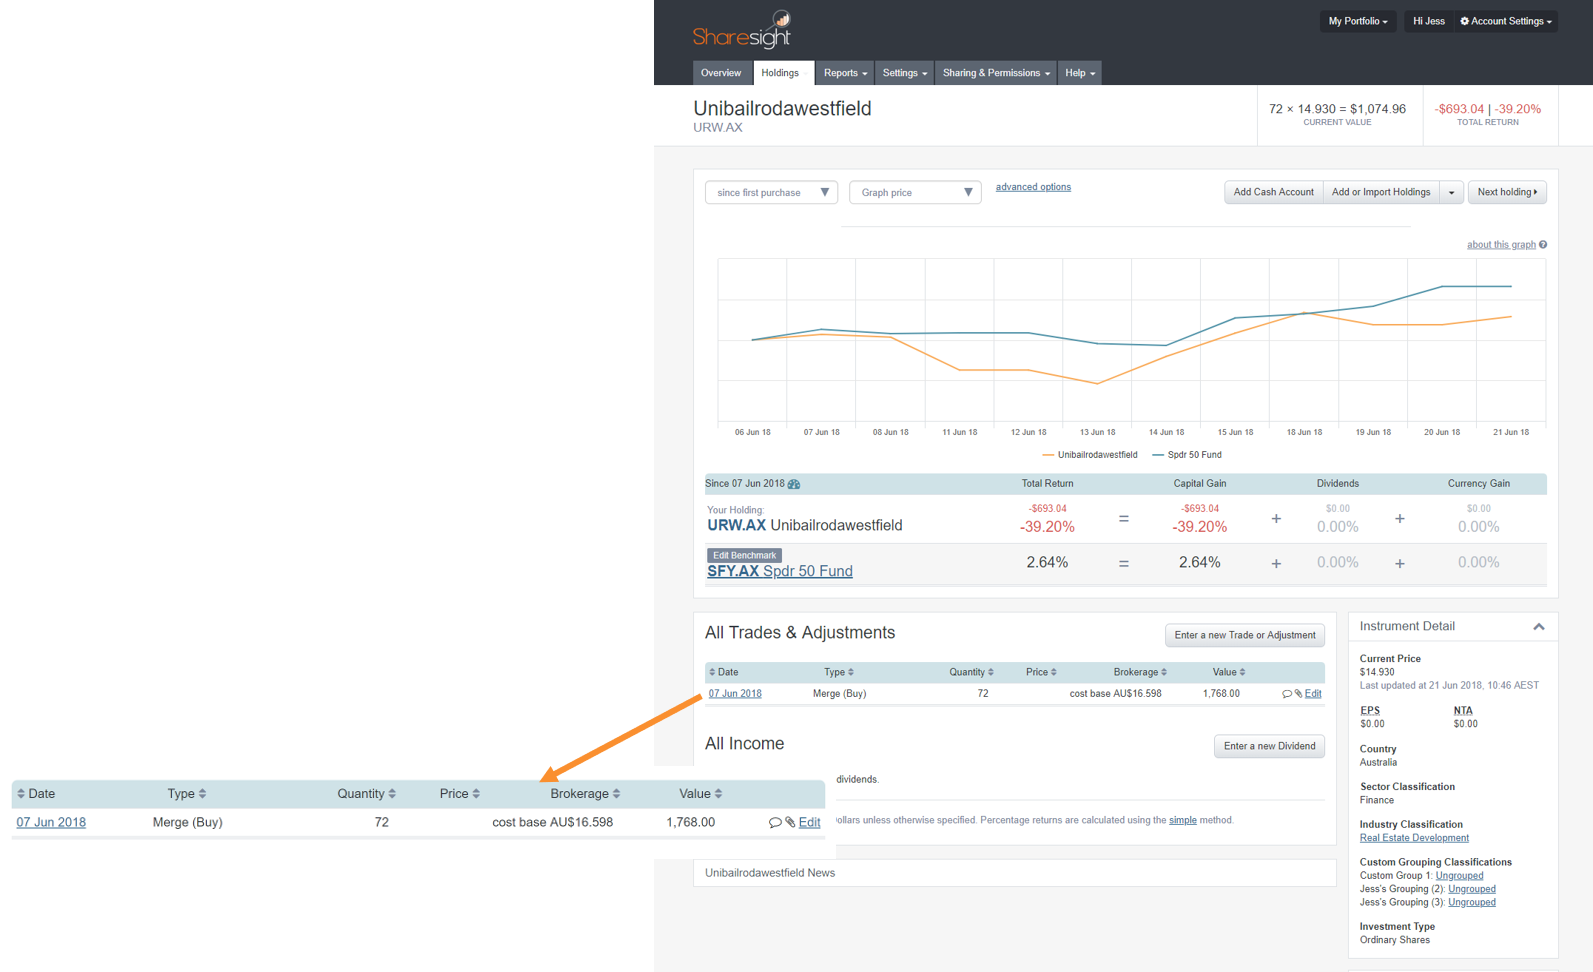Click Ungrouped link for Custom Group 1
Viewport: 1593px width, 972px height.
pos(1459,876)
